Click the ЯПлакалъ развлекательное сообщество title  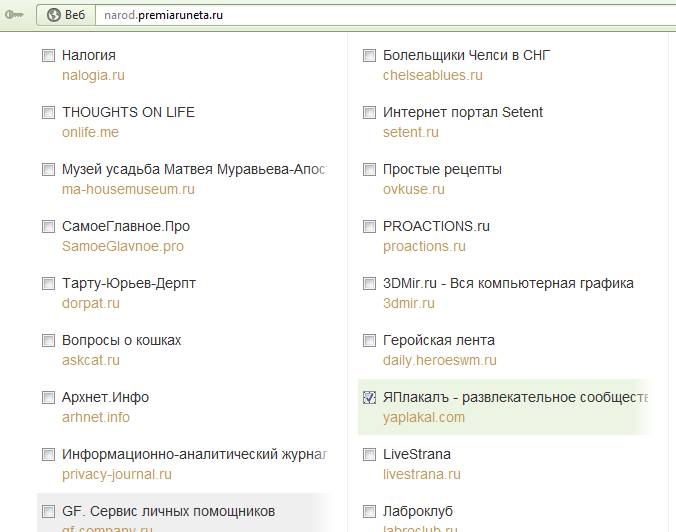[516, 397]
